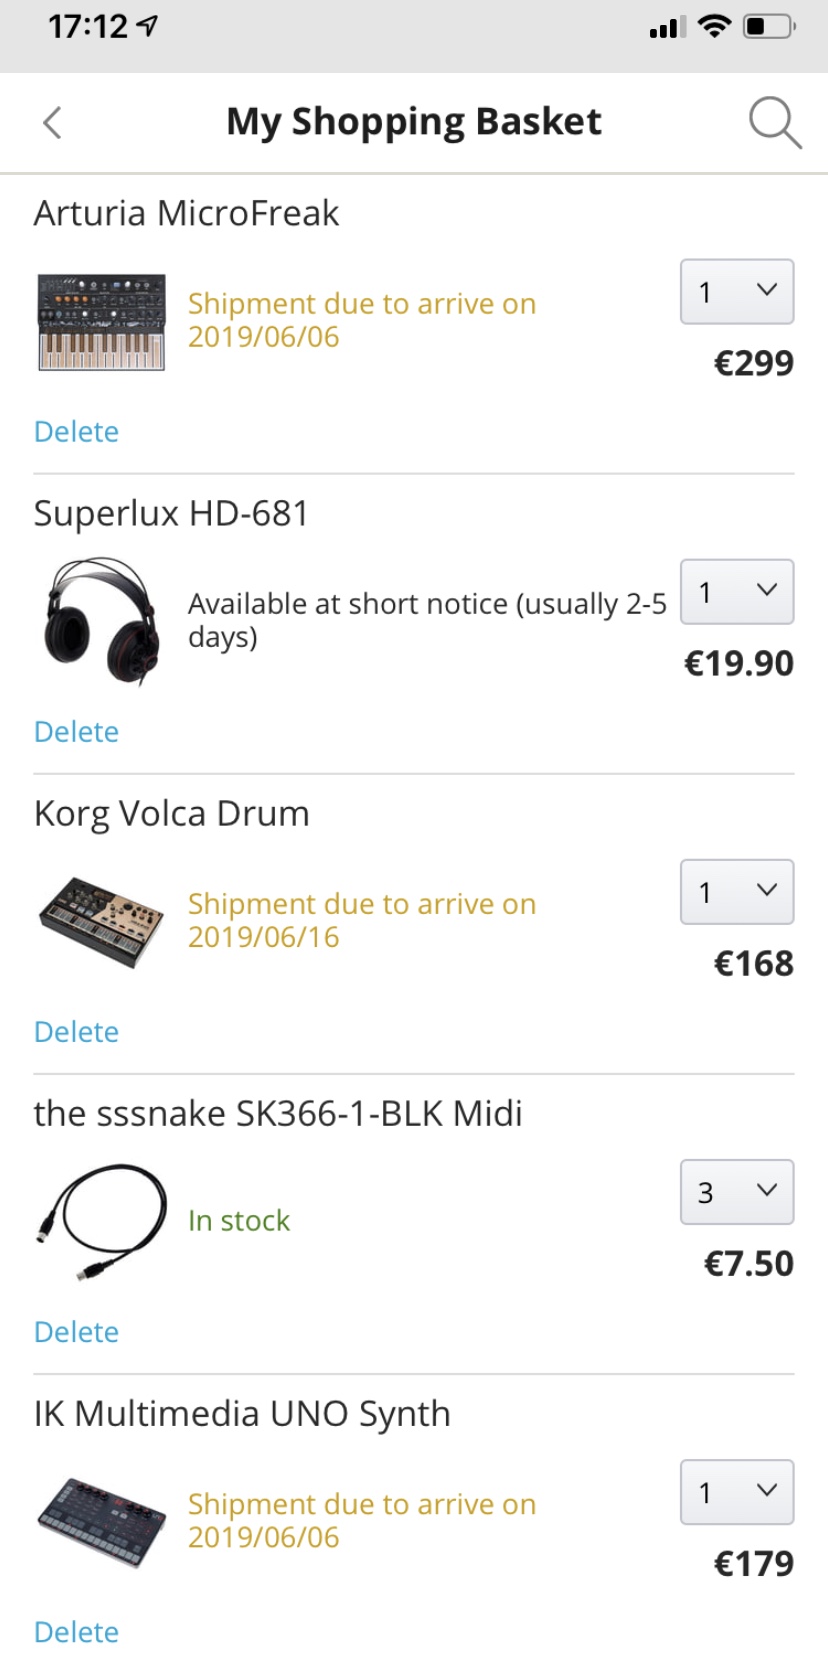The image size is (828, 1665).
Task: Adjust IK Multimedia UNO Synth quantity
Action: pos(737,1492)
